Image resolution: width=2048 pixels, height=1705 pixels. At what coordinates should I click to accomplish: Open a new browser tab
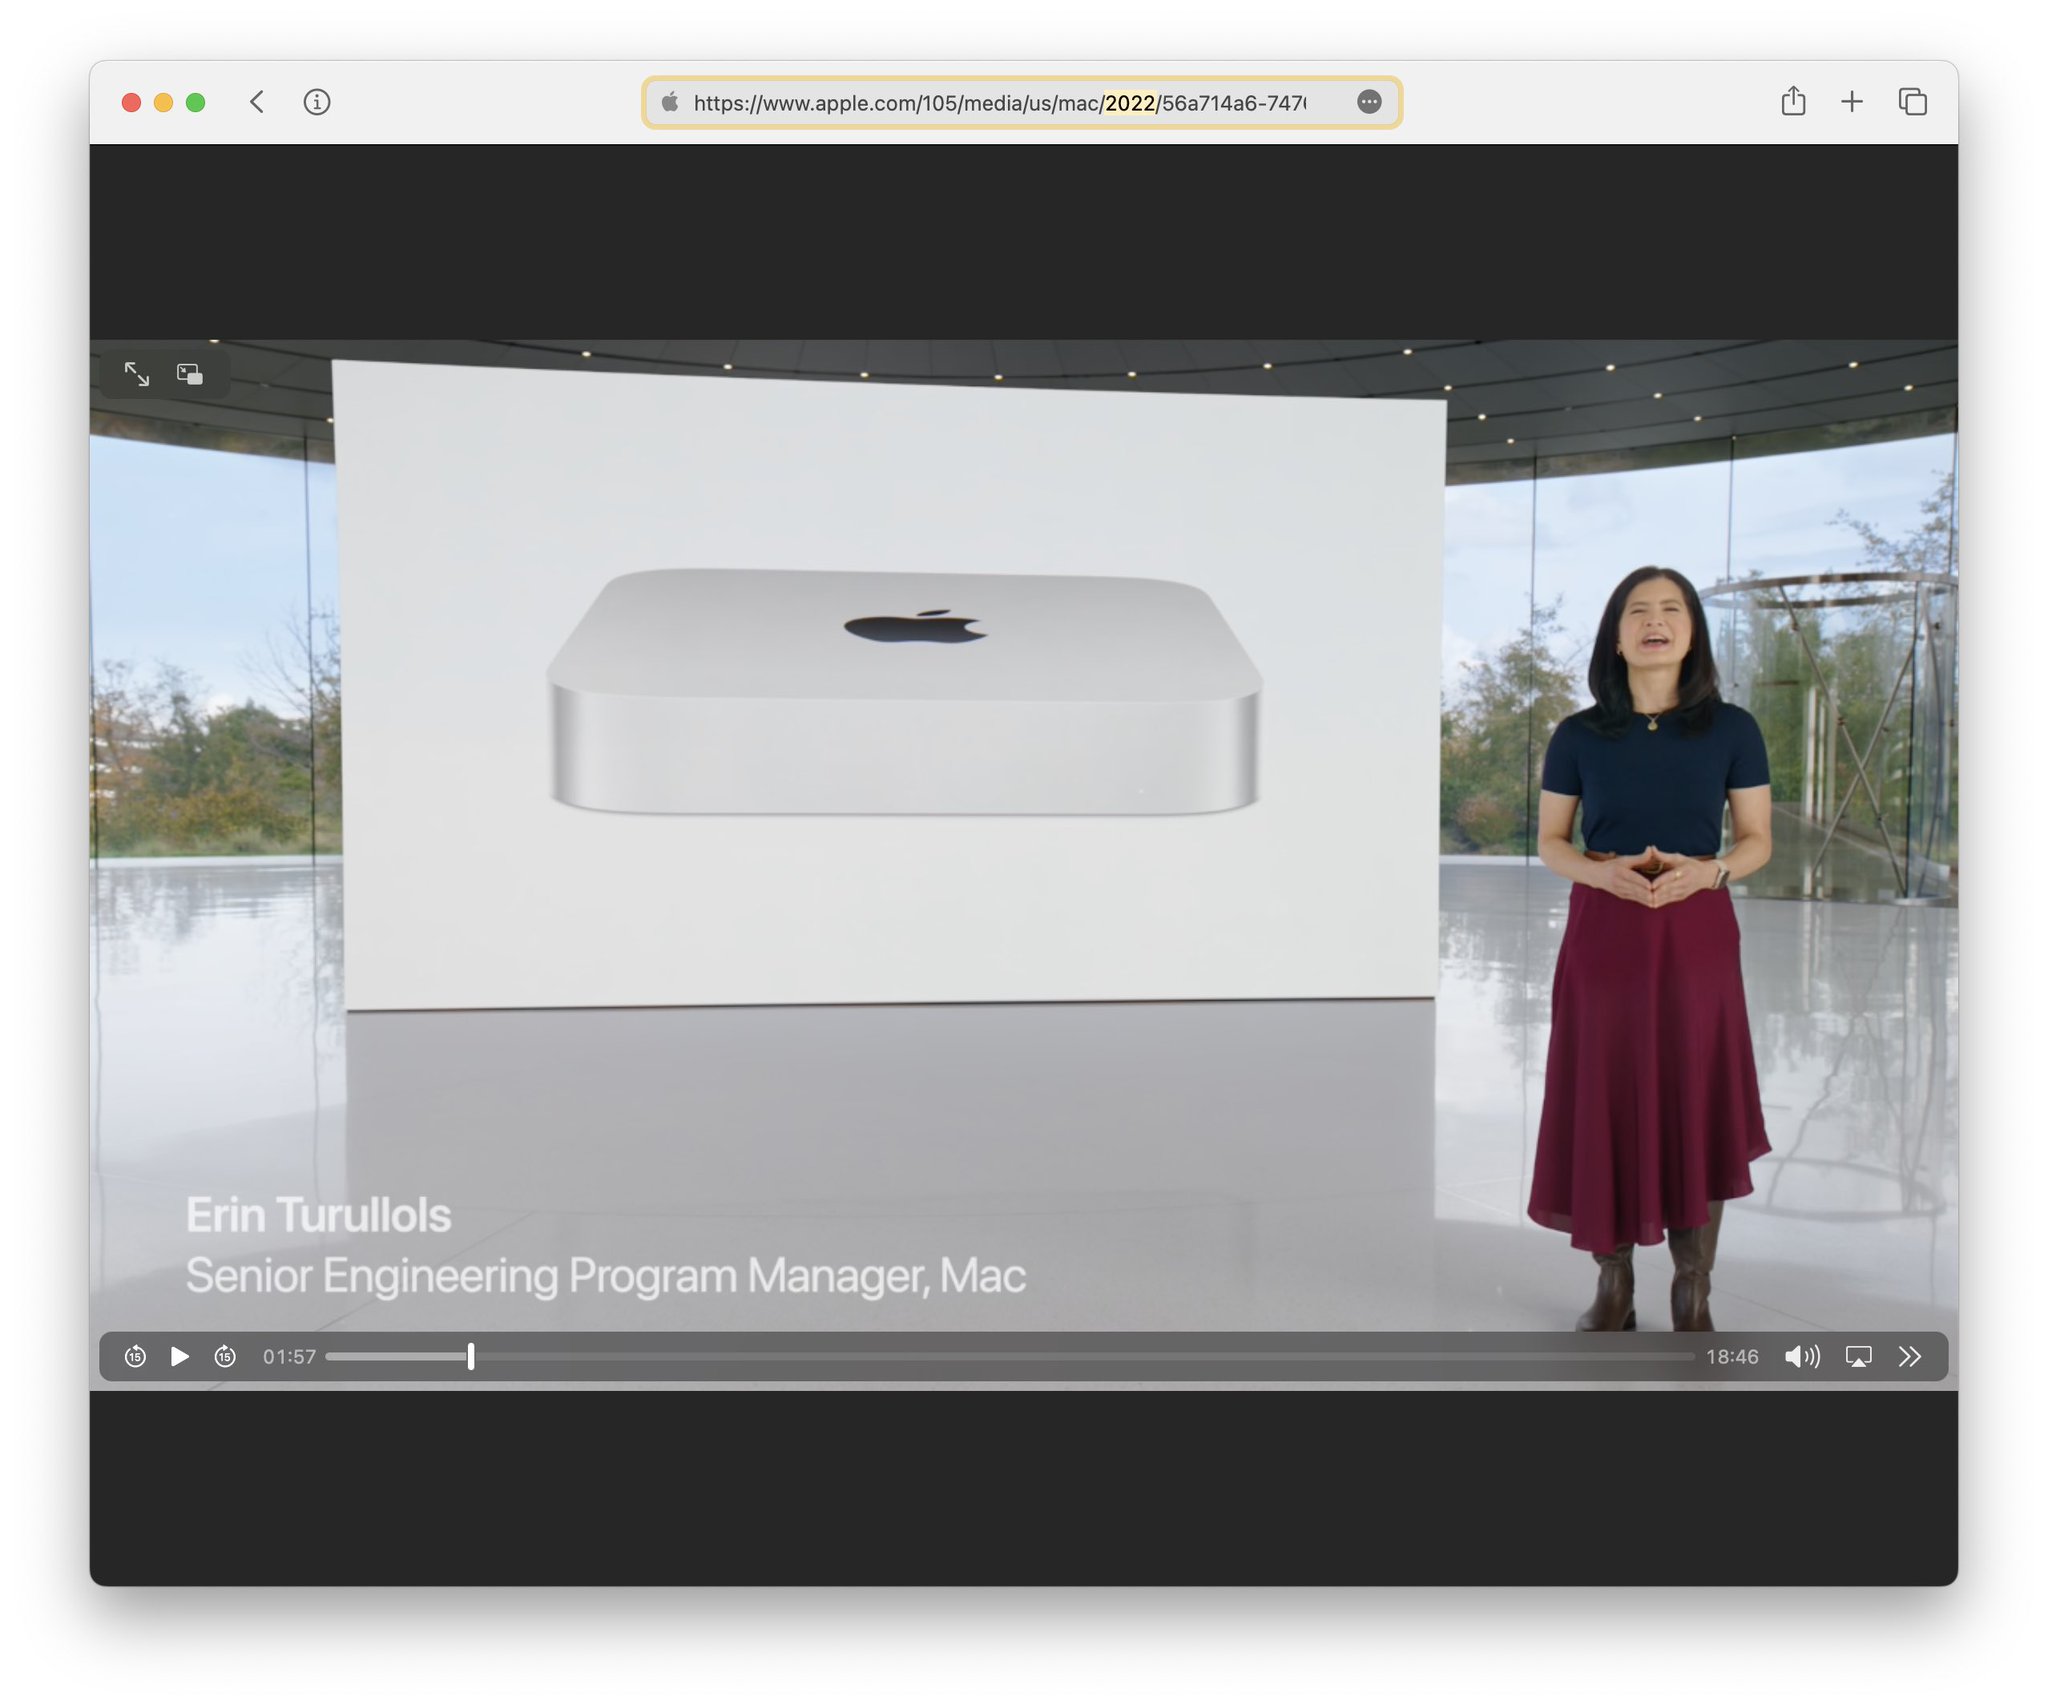pyautogui.click(x=1852, y=101)
